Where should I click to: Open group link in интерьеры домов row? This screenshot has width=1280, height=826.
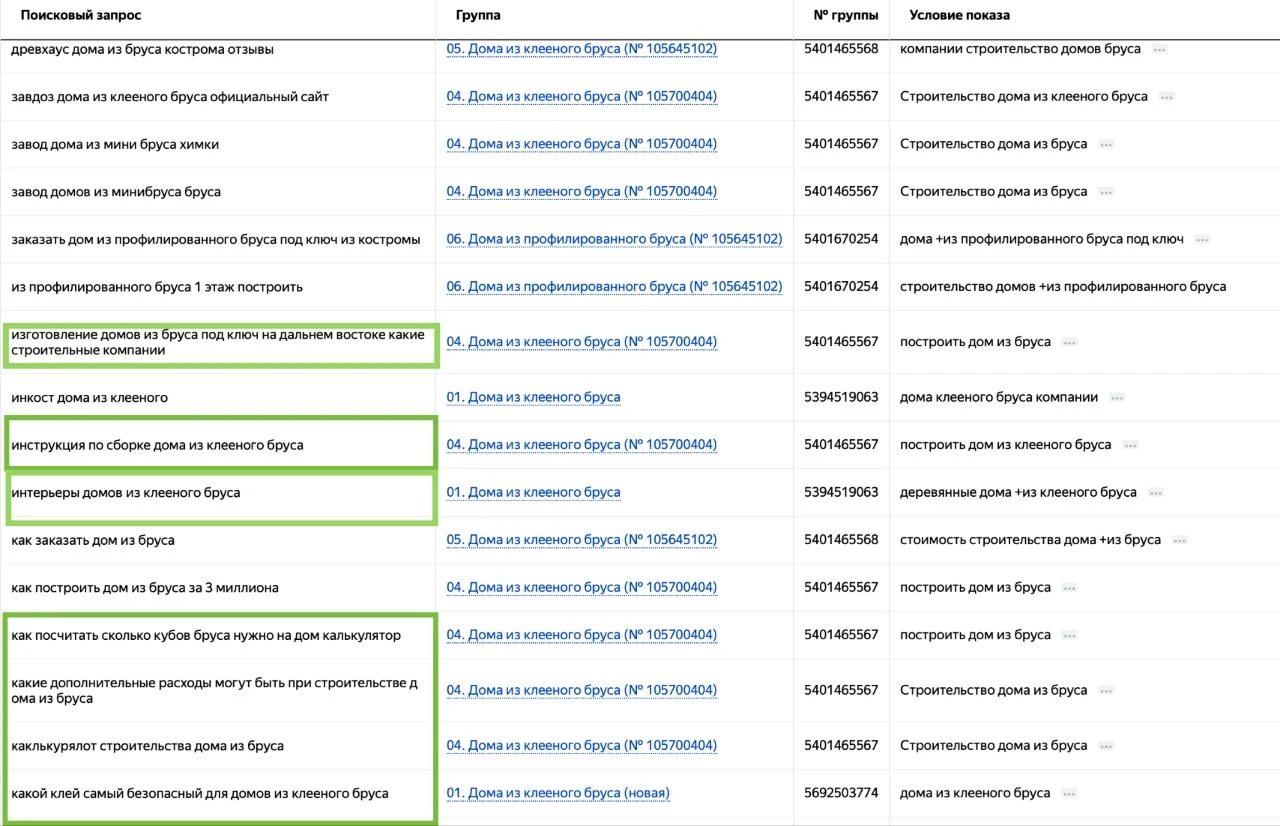pos(533,492)
